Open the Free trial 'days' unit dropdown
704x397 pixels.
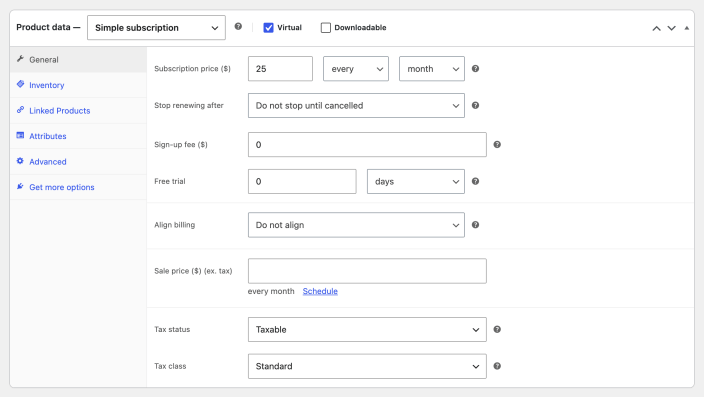point(416,181)
